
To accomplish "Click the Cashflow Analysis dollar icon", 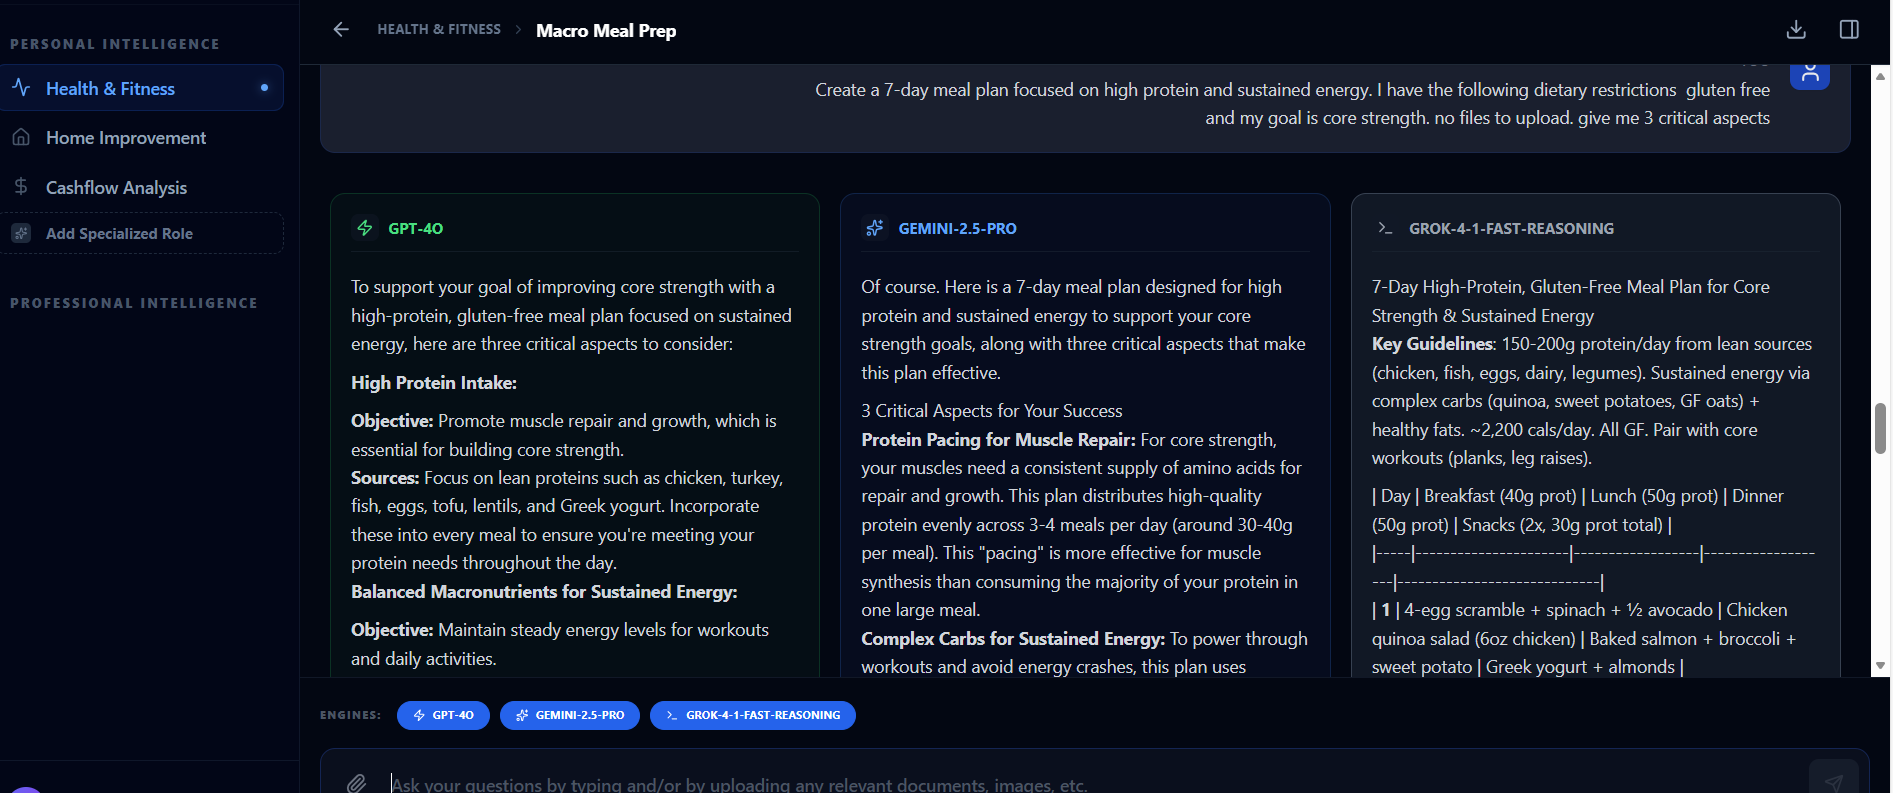I will (x=21, y=187).
